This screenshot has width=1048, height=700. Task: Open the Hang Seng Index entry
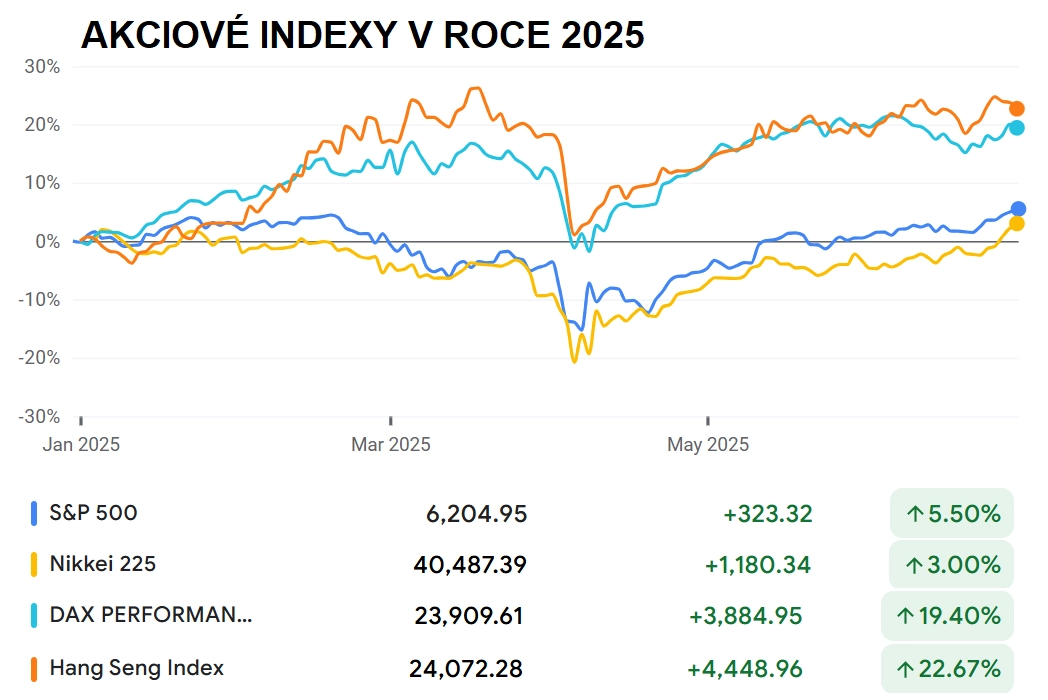click(x=136, y=668)
